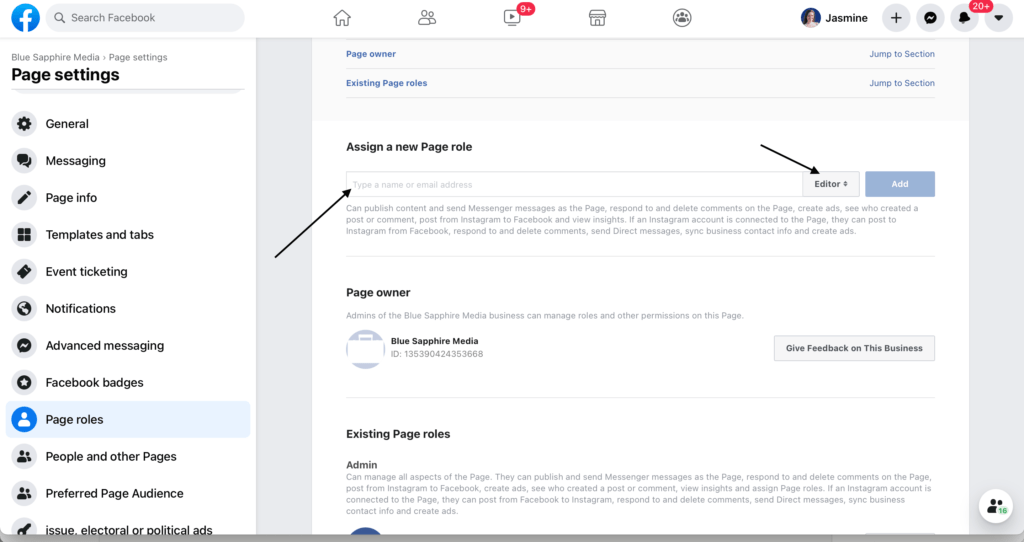
Task: Open the account menu down arrow
Action: coord(999,18)
